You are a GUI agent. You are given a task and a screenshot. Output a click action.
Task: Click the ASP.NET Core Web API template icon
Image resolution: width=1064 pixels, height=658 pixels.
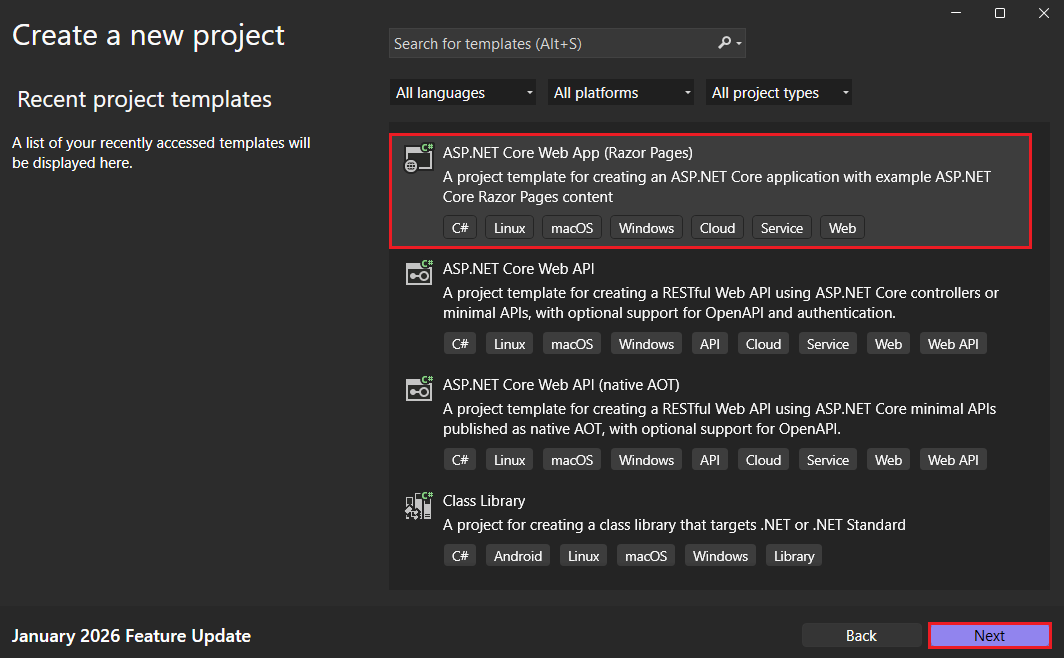click(418, 272)
